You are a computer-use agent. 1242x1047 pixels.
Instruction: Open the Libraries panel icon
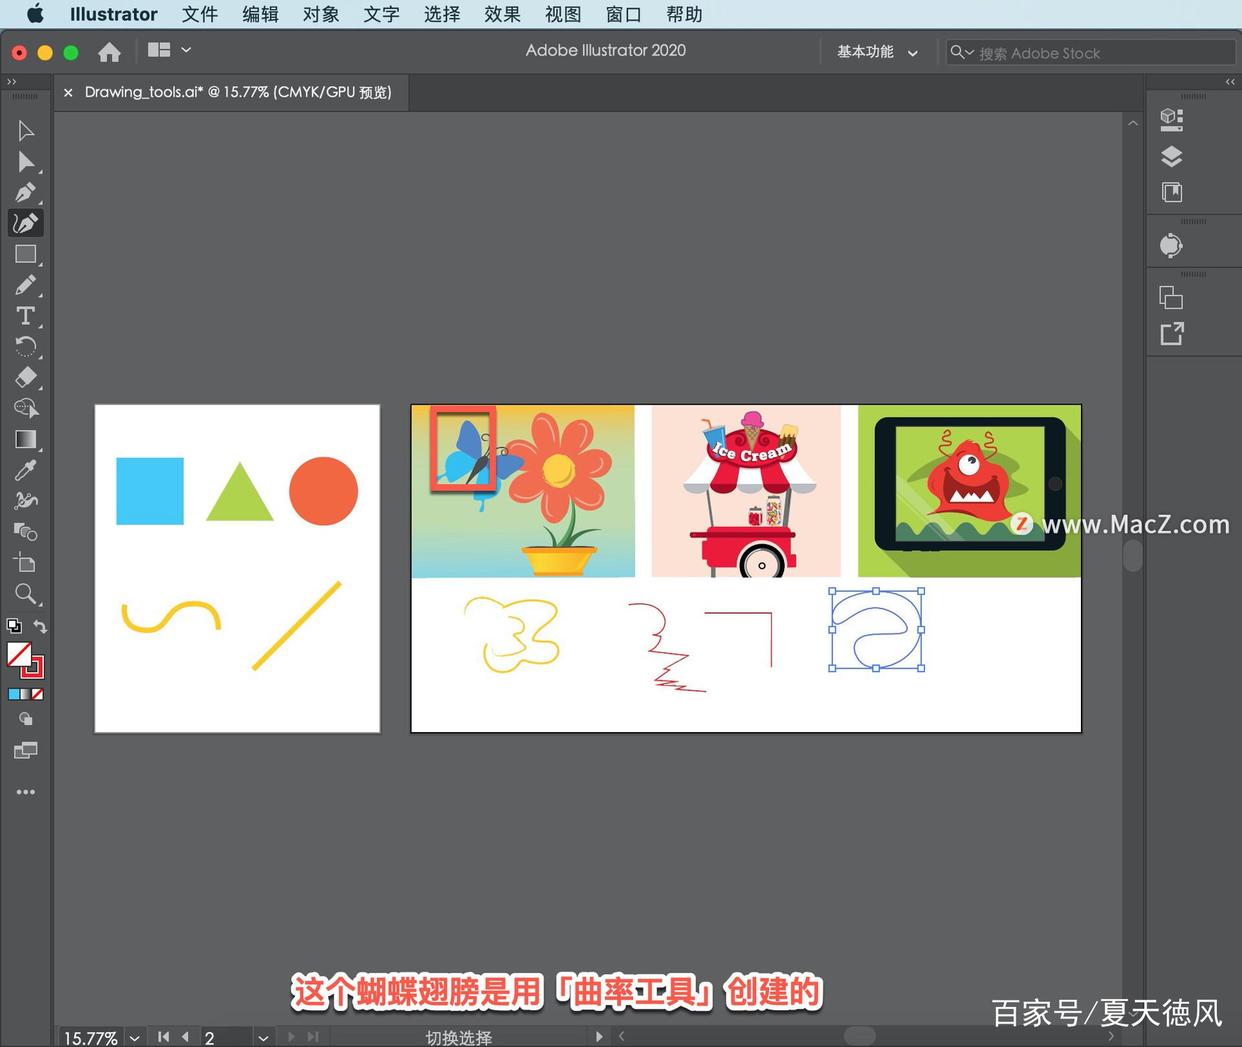[x=1172, y=192]
